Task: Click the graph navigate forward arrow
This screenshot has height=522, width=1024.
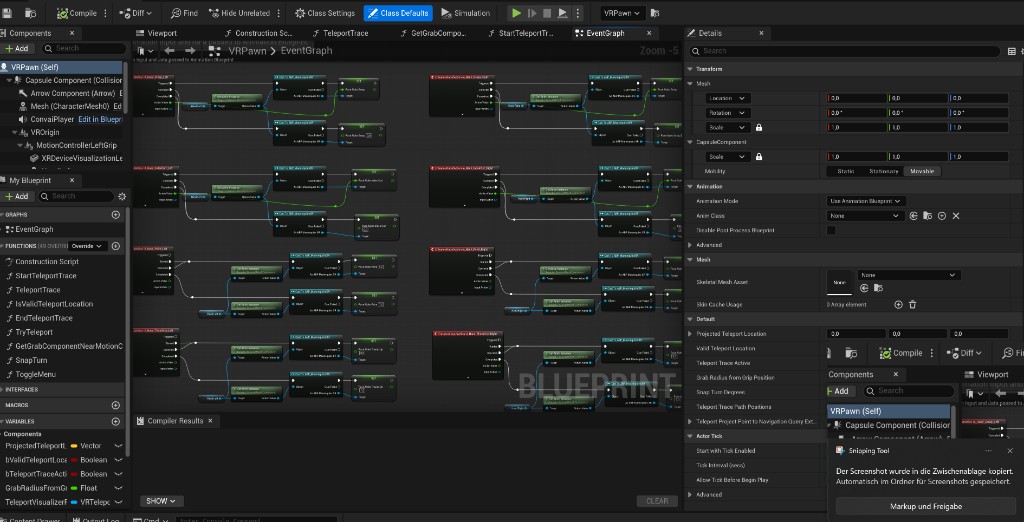Action: click(x=190, y=50)
